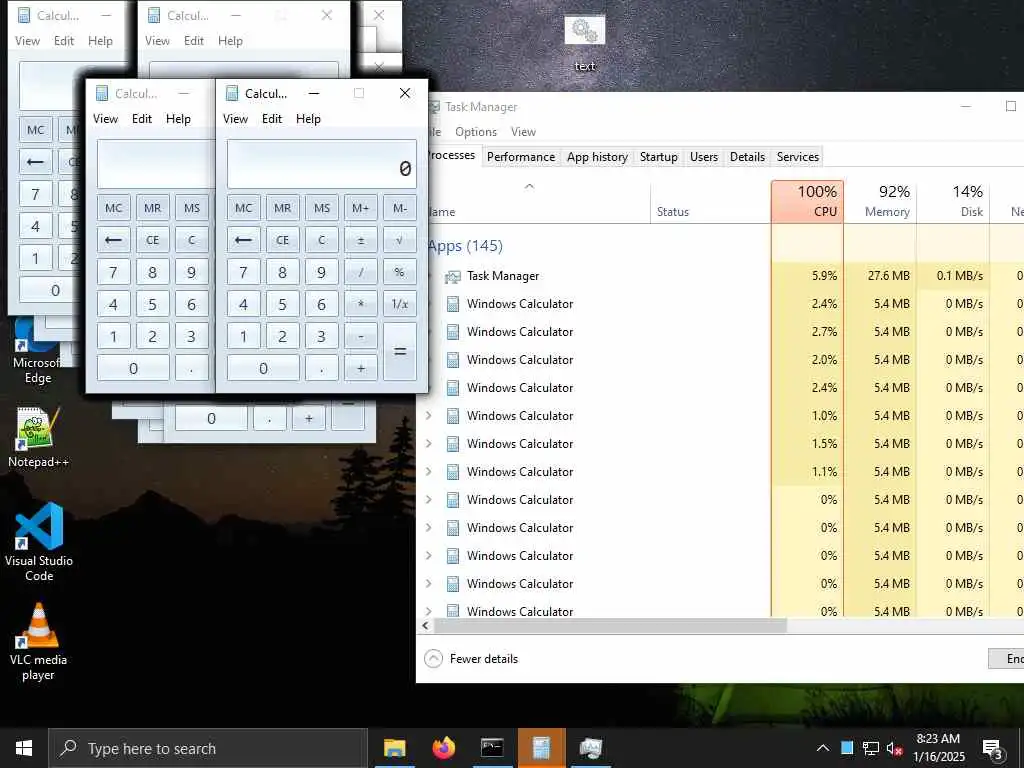Screen dimensions: 1024x768
Task: Show hidden system tray icons
Action: point(823,748)
